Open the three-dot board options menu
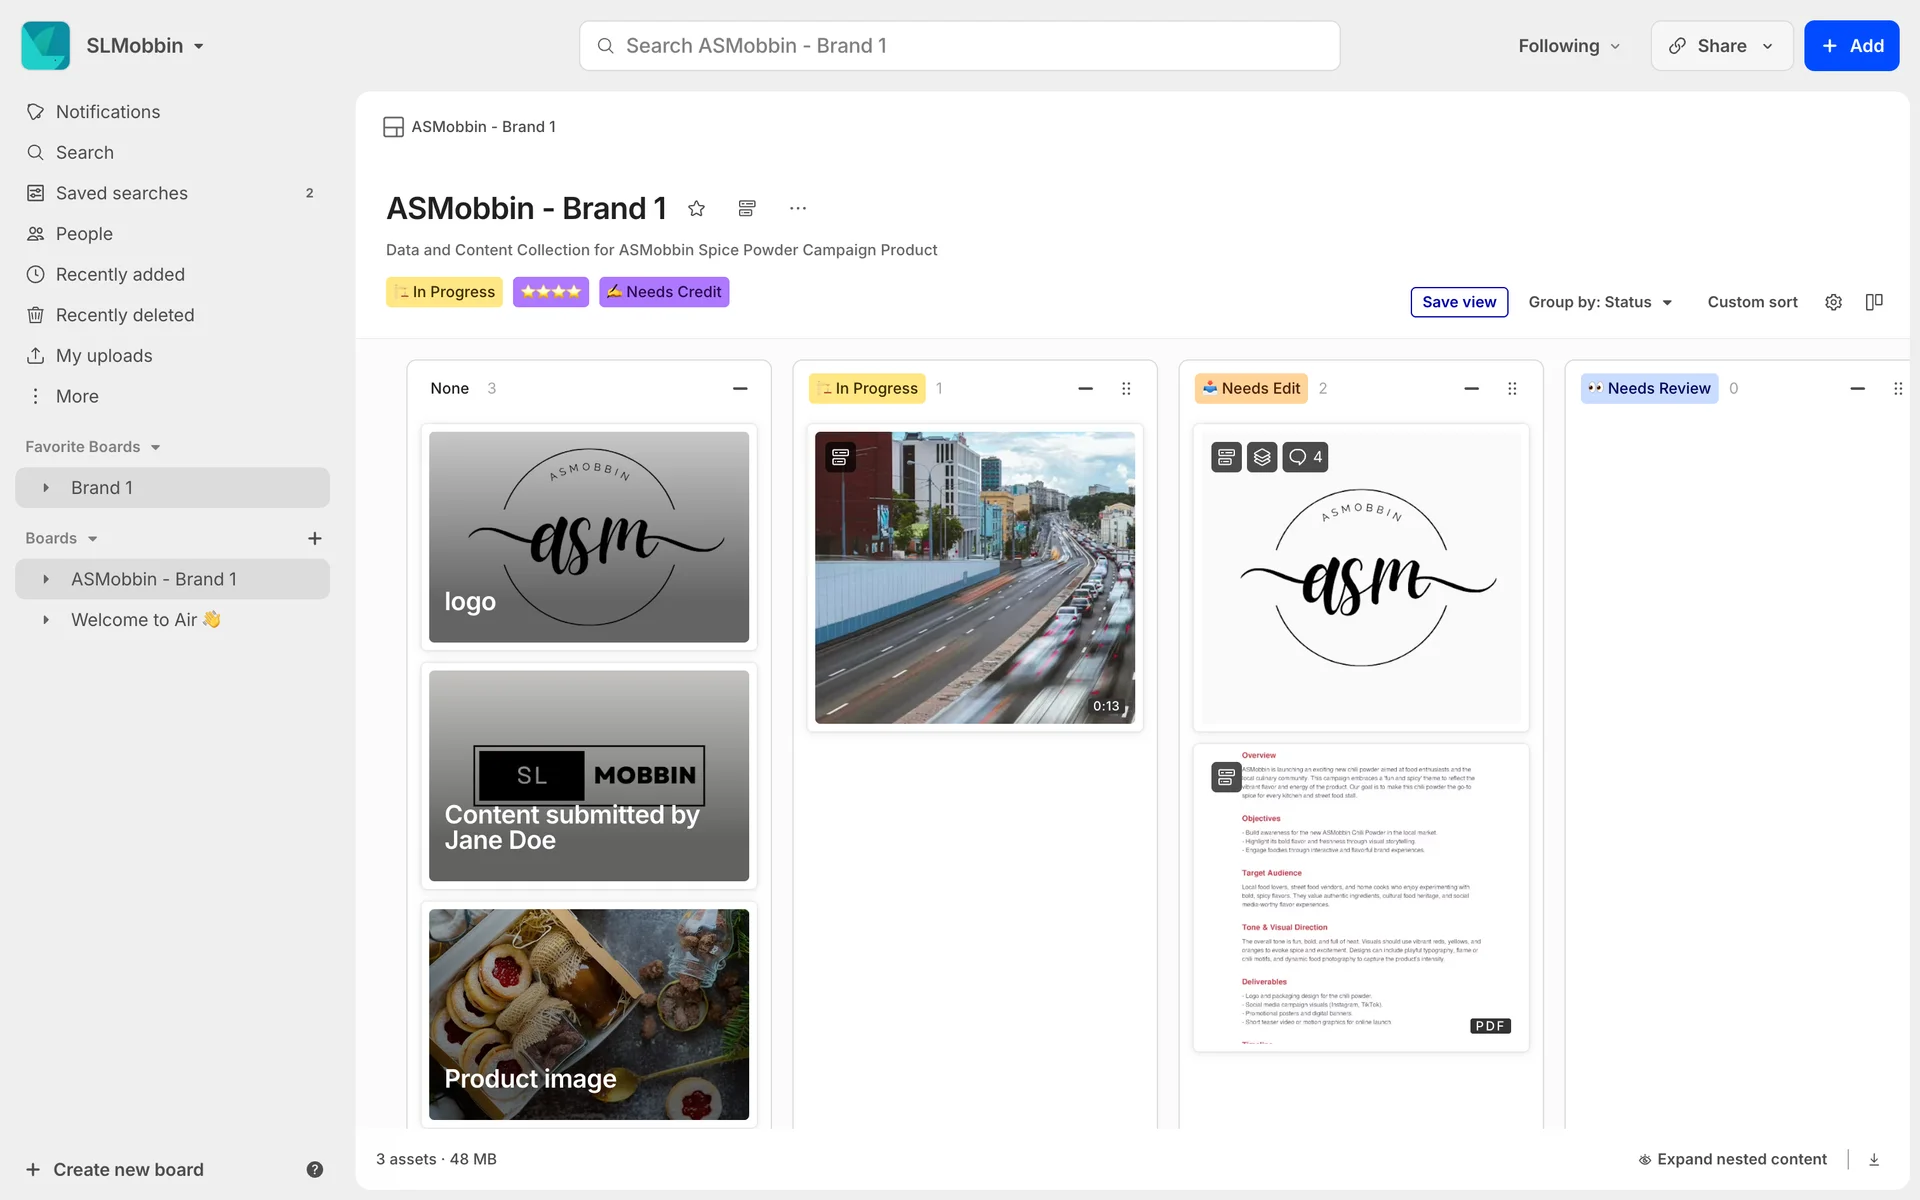 pyautogui.click(x=797, y=208)
